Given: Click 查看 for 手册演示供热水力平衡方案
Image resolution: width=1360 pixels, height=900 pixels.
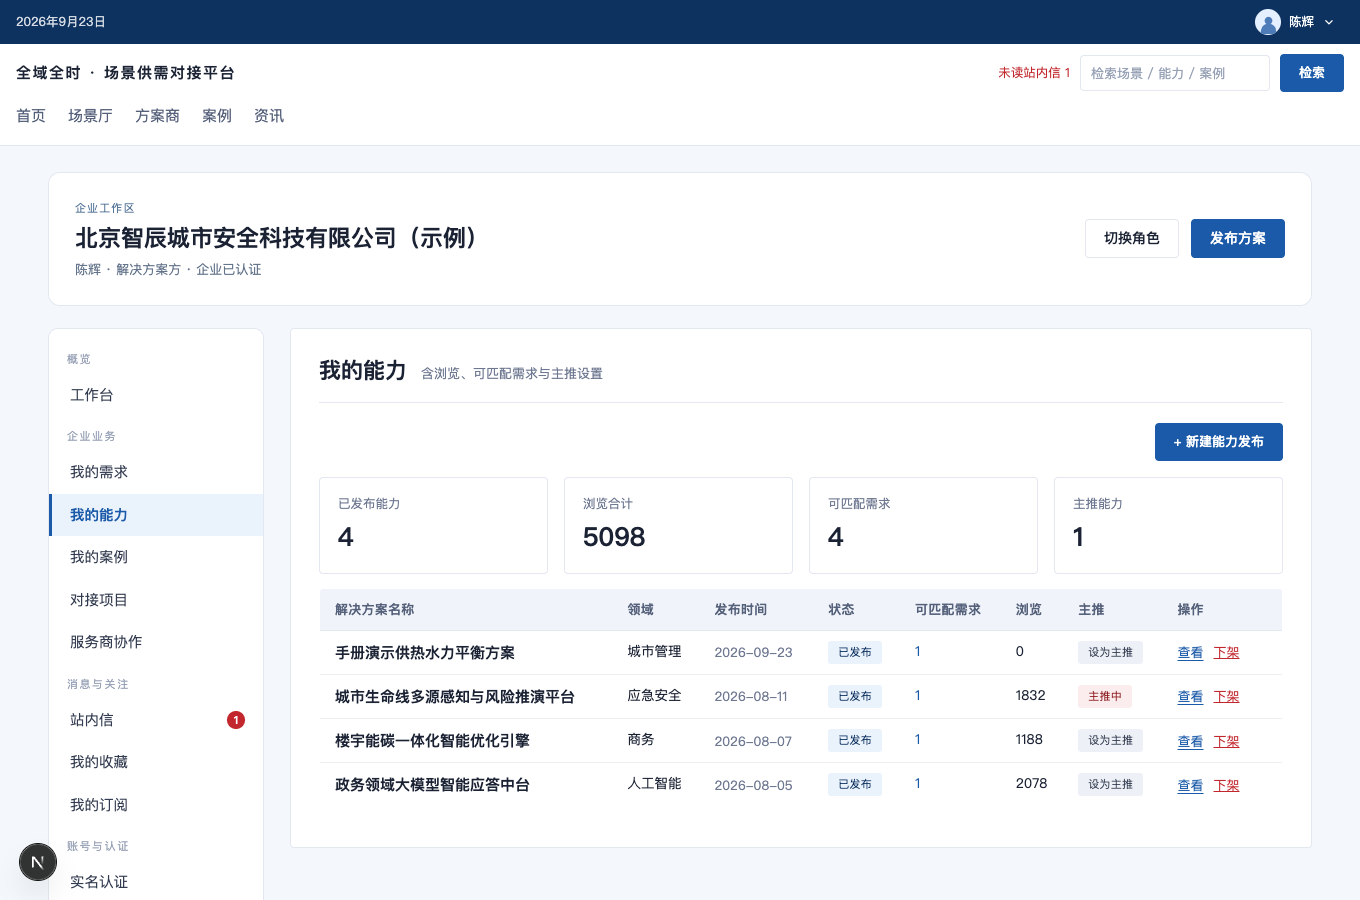Looking at the screenshot, I should coord(1190,653).
